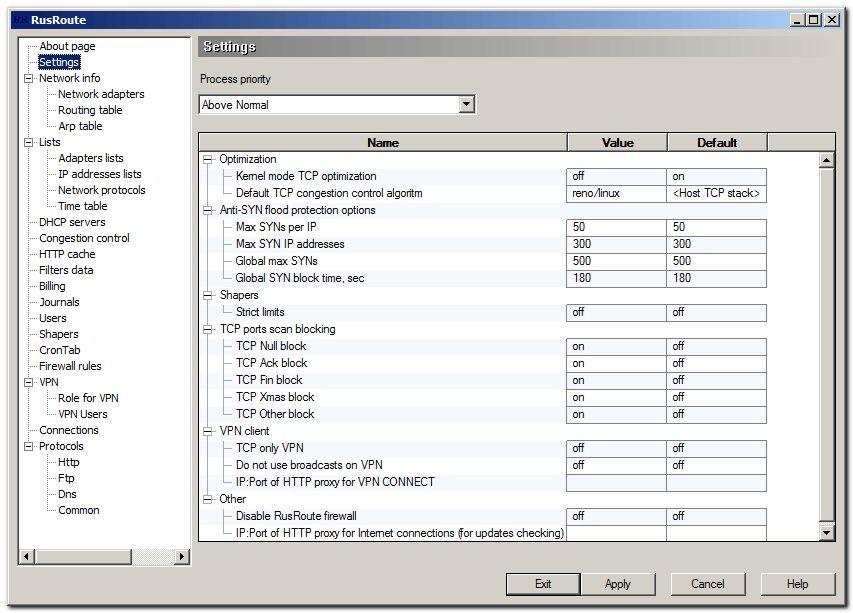Open Journals page
853x613 pixels.
click(x=59, y=302)
